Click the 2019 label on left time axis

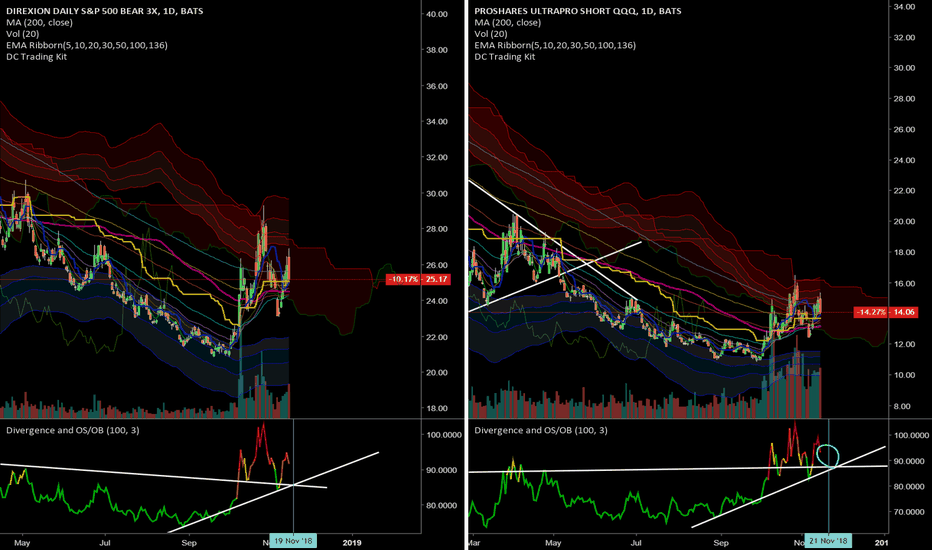tap(352, 542)
